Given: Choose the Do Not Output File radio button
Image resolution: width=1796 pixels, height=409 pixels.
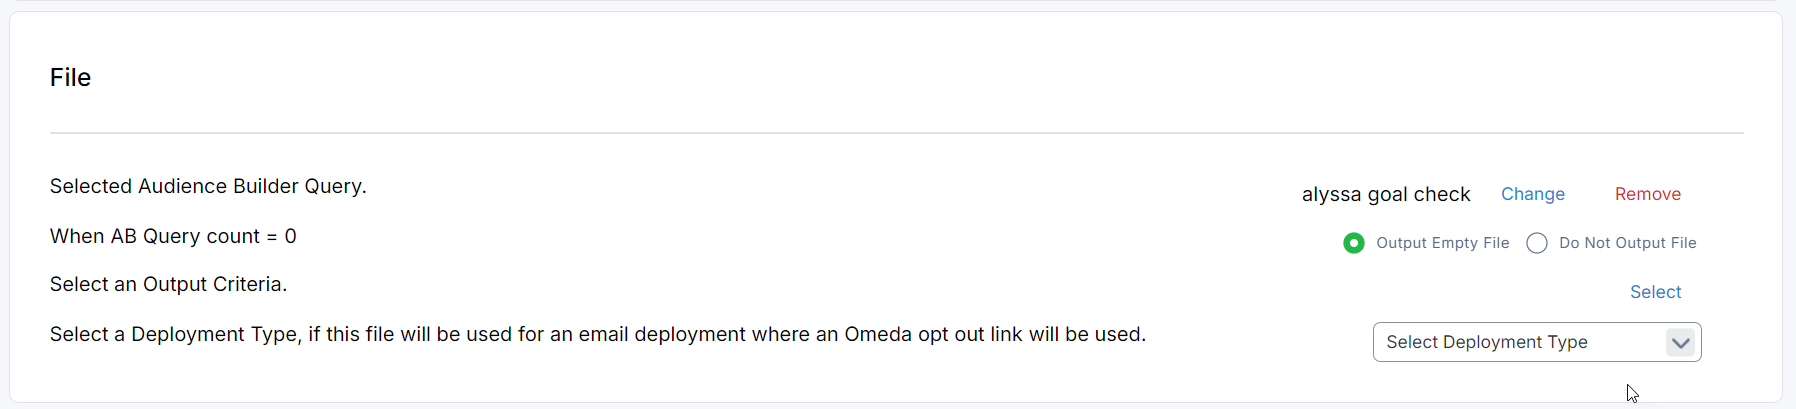Looking at the screenshot, I should pos(1537,243).
